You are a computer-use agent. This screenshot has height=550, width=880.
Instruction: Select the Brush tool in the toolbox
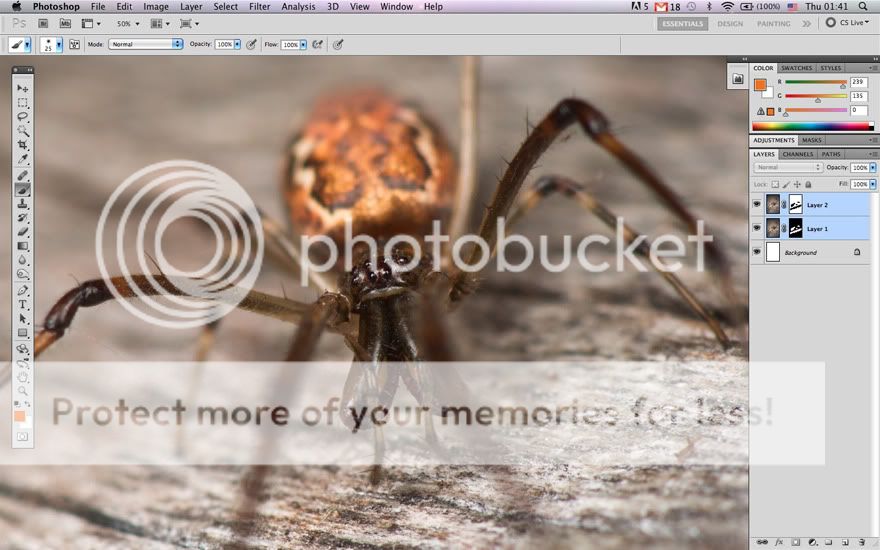point(22,190)
